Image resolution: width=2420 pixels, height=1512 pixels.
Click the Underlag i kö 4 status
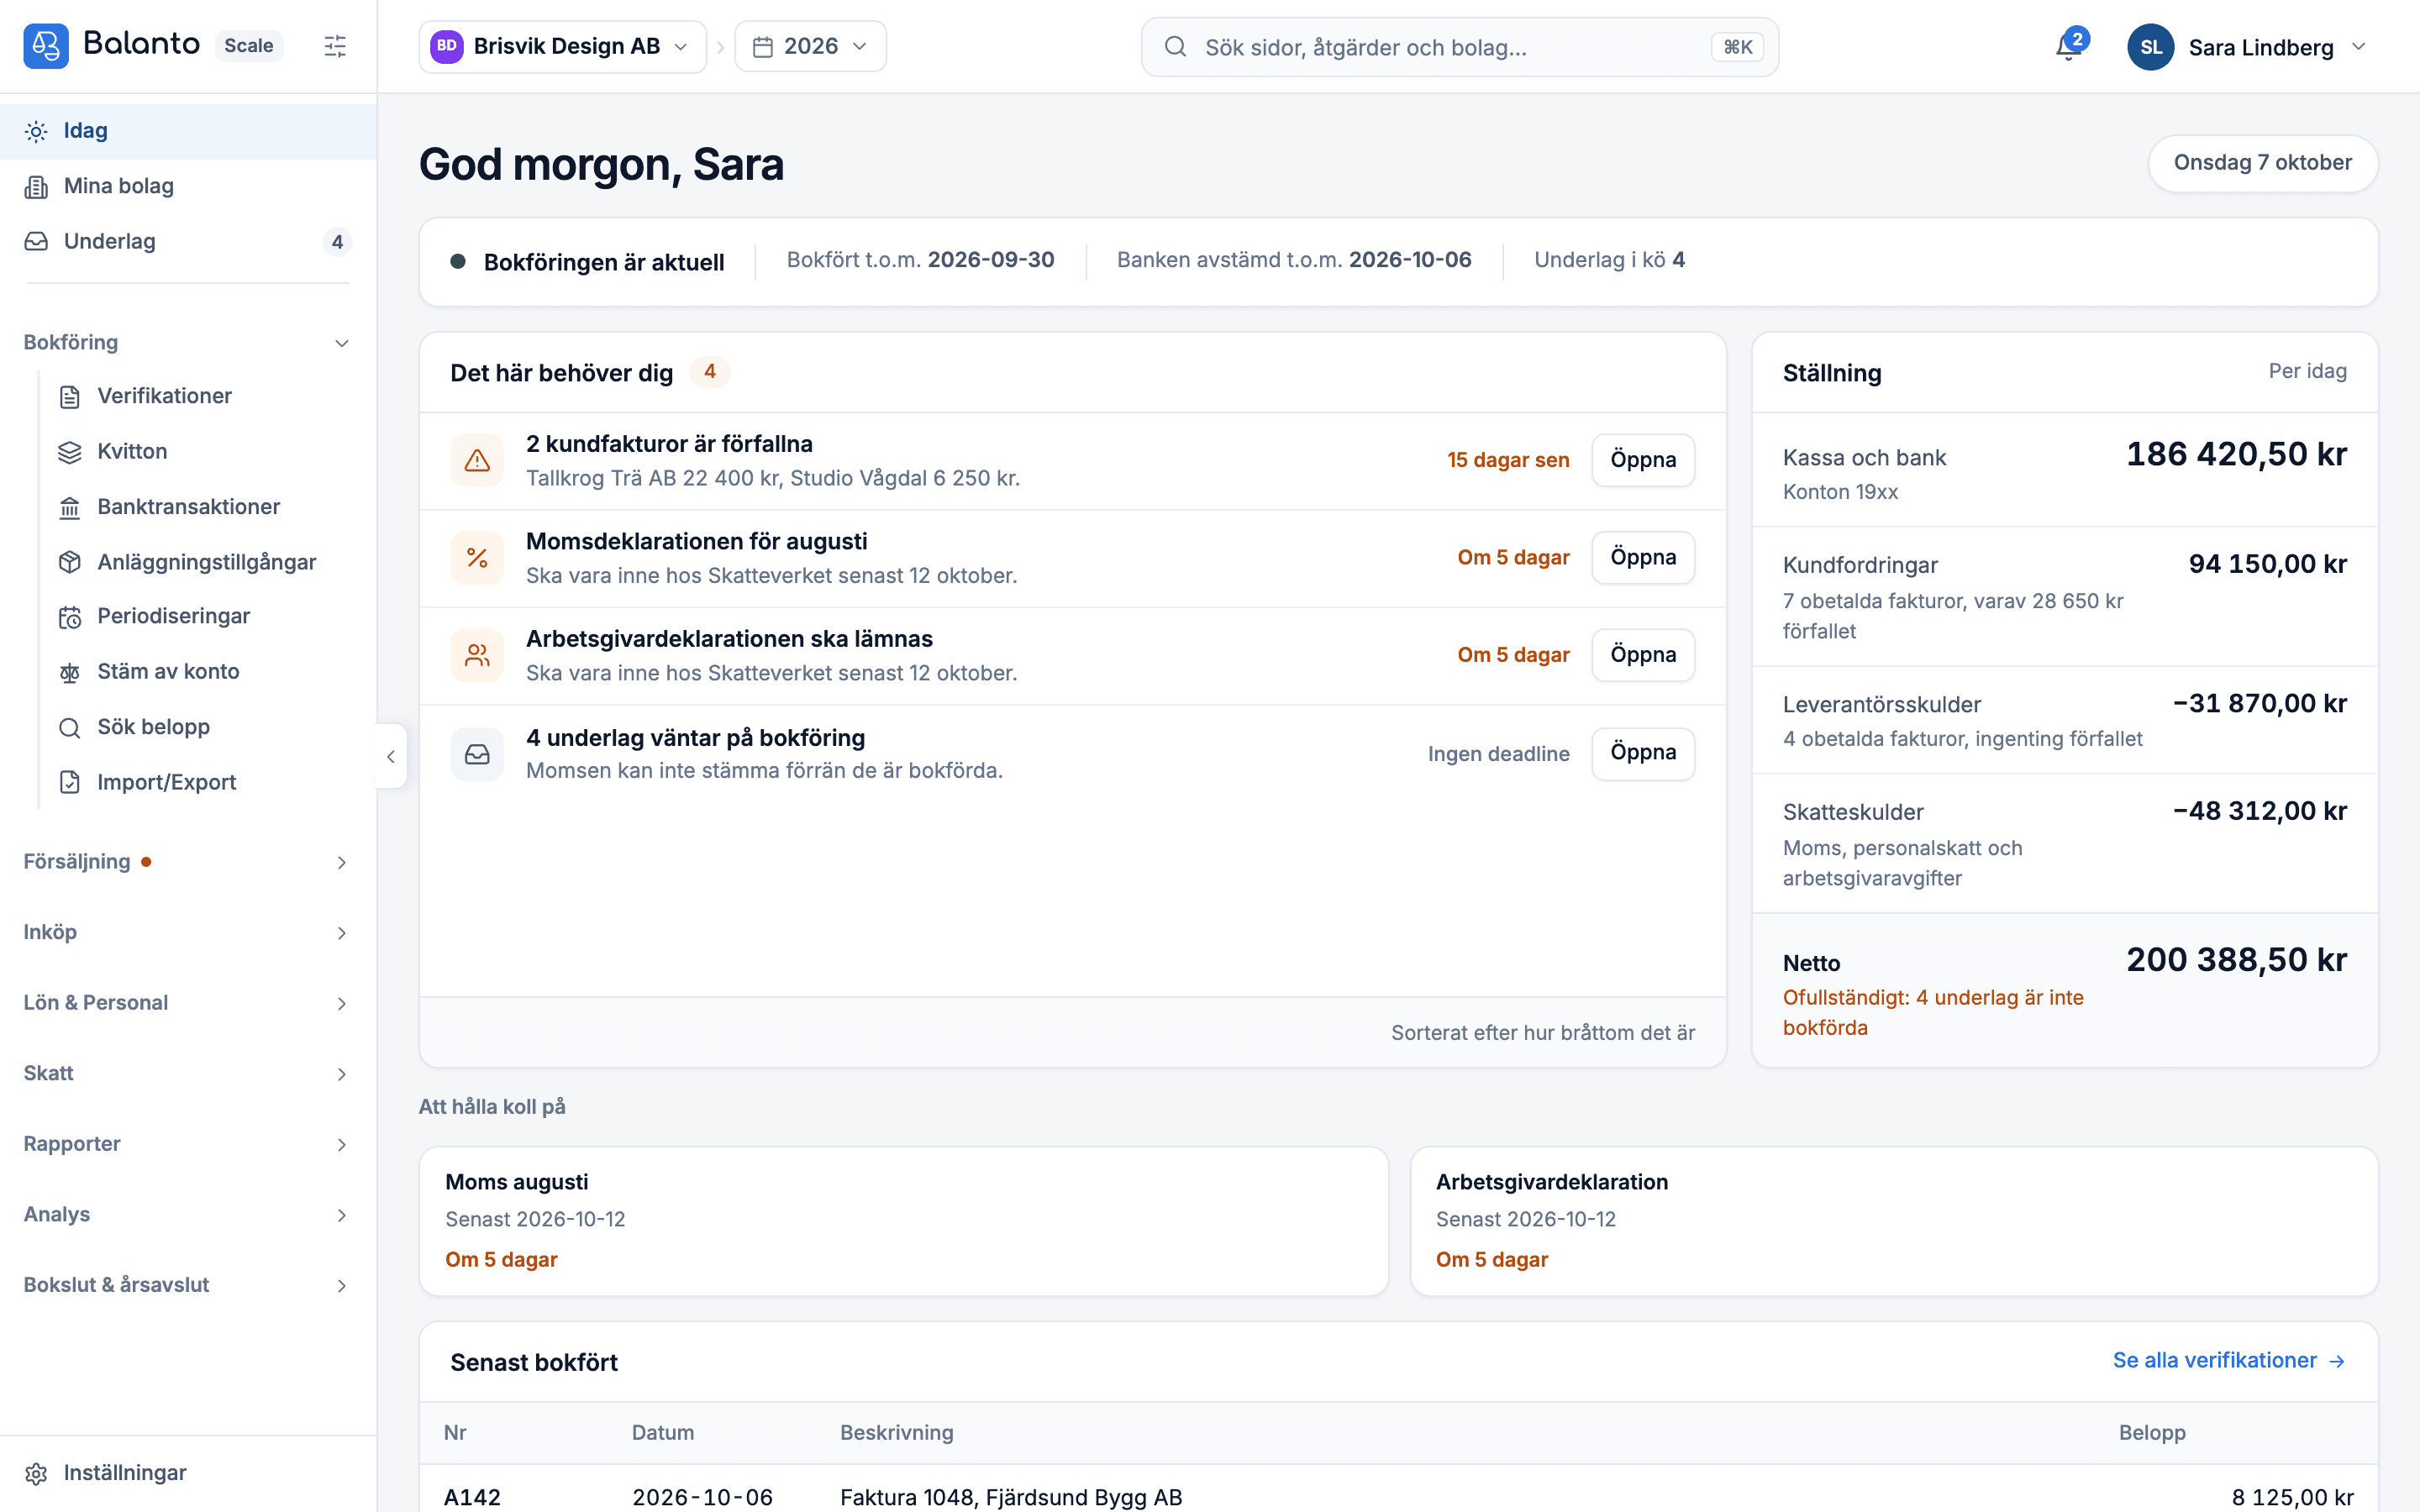pyautogui.click(x=1610, y=260)
